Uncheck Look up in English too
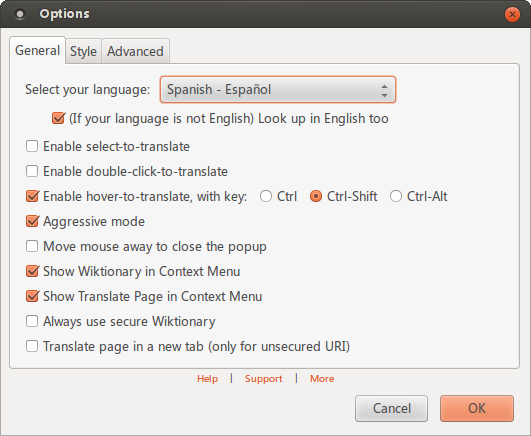 point(58,118)
